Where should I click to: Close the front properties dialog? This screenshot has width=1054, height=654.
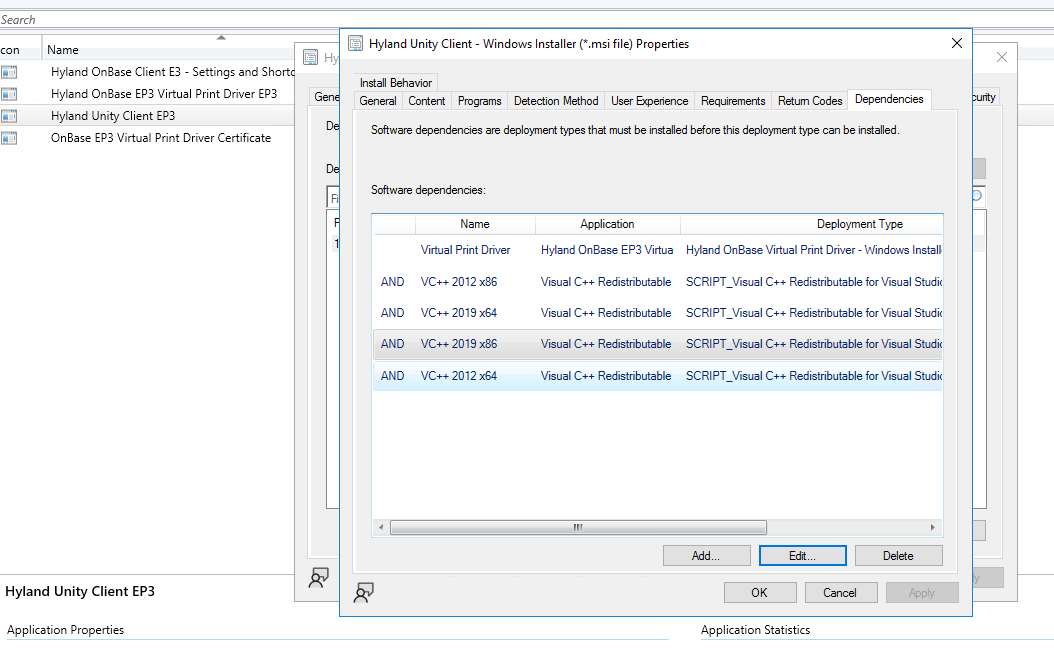coord(957,43)
